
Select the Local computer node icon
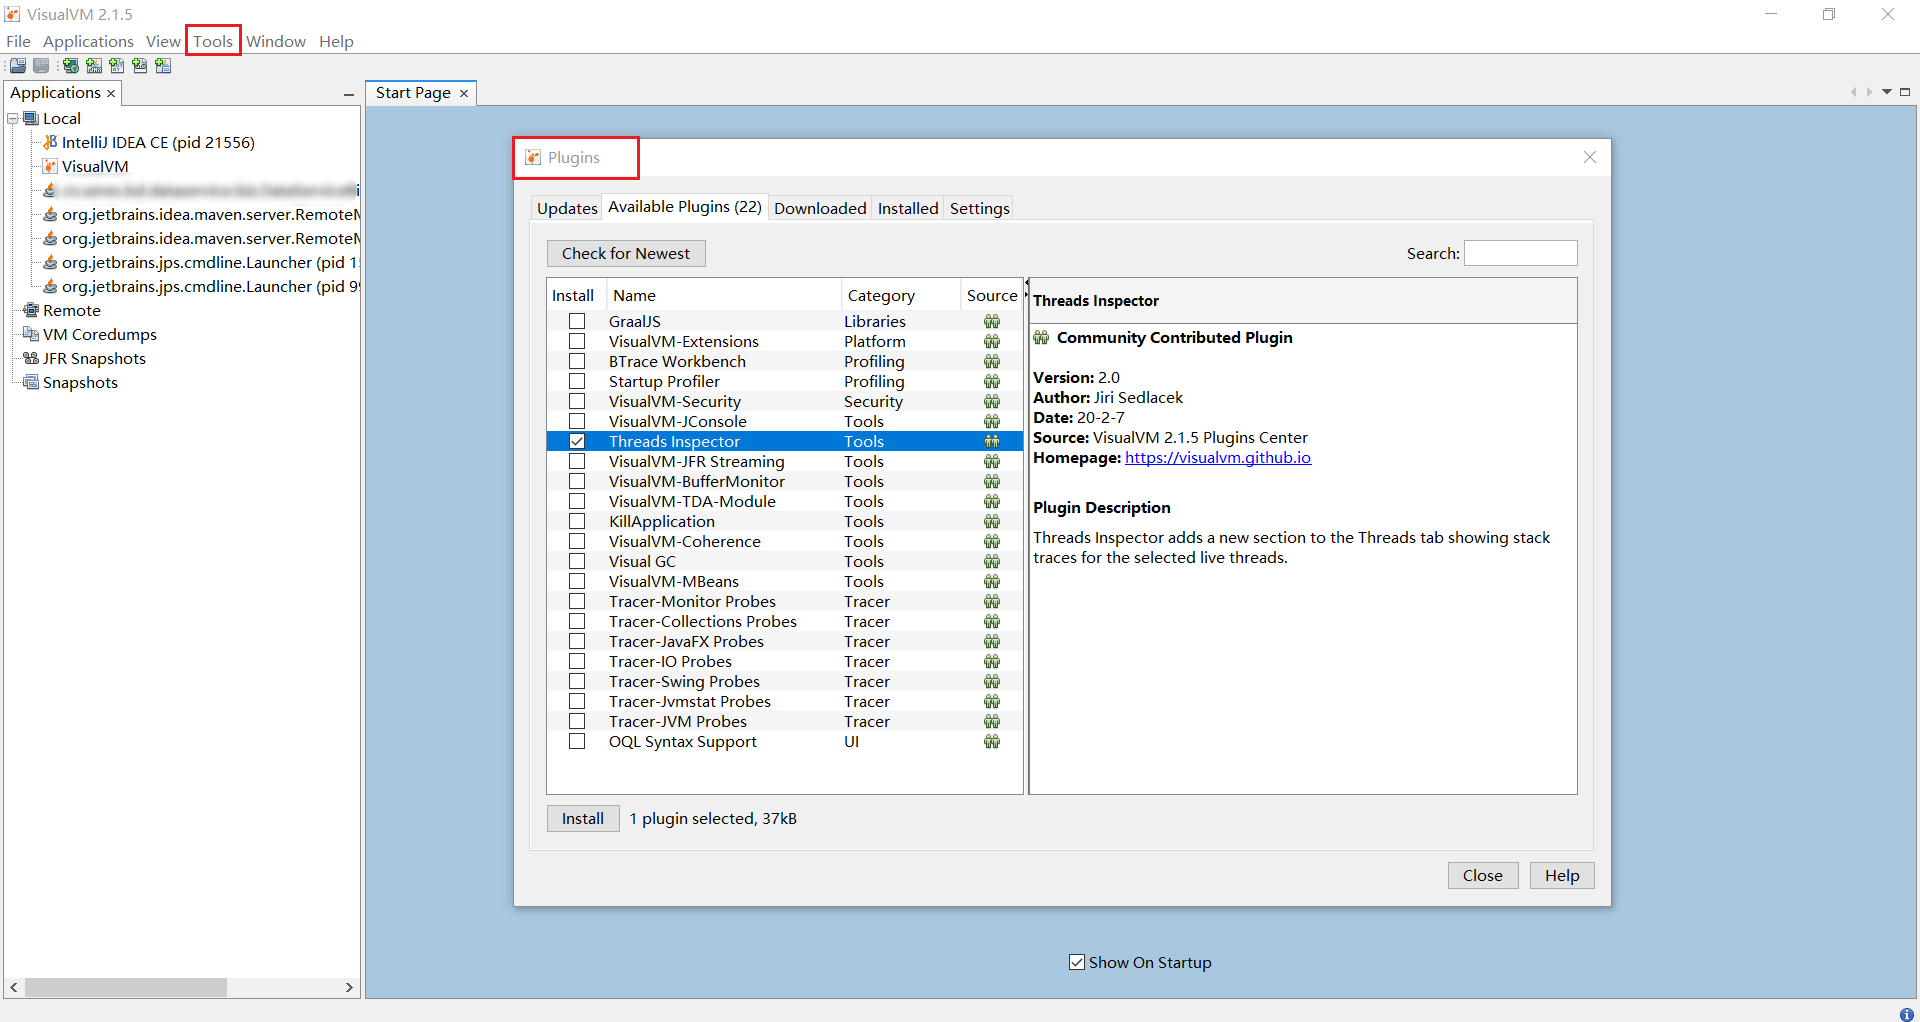31,118
